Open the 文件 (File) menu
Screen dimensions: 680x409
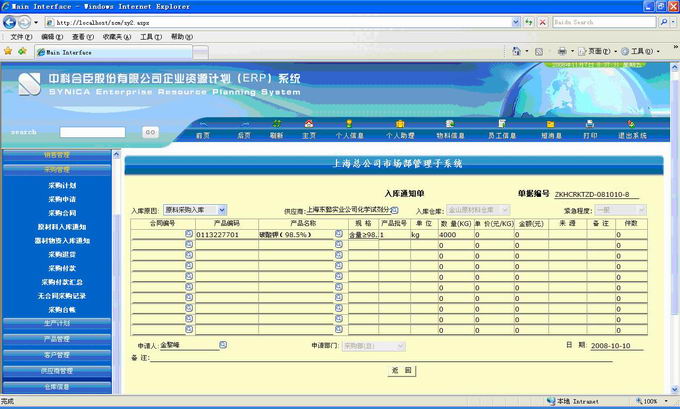[21, 37]
